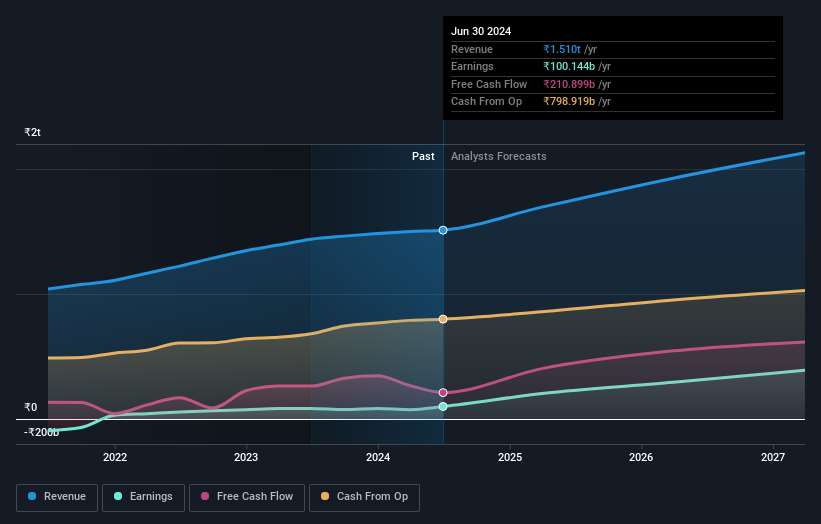Click the orange Cash From Op data point
Screen dimensions: 821x524
(443, 319)
